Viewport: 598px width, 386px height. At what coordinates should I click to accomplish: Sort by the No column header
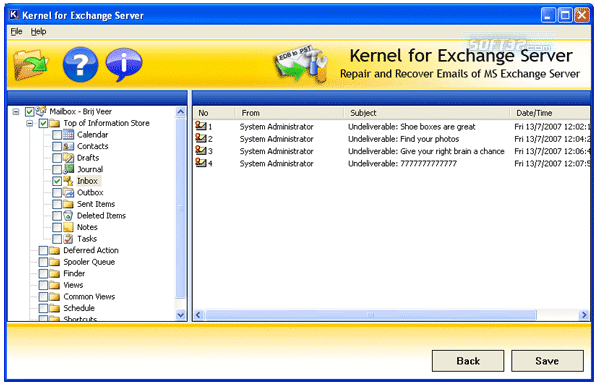coord(213,113)
